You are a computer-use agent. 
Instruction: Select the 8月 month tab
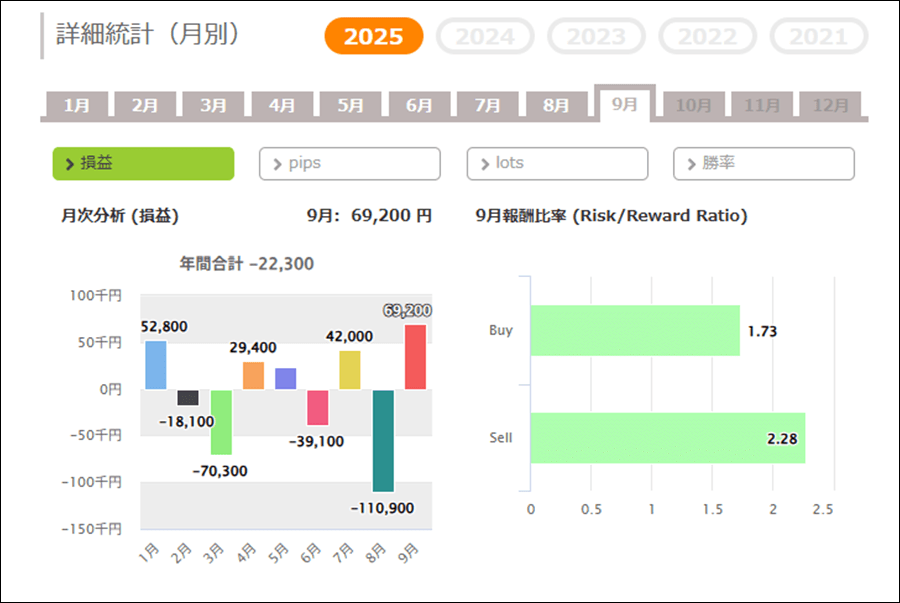point(556,105)
